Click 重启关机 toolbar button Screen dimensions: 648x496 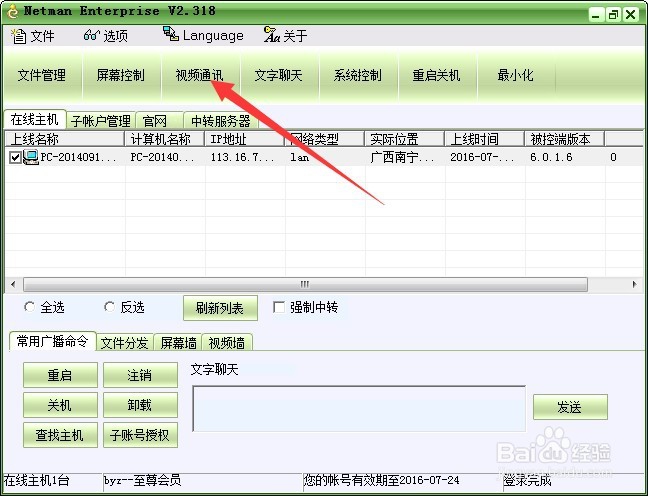436,75
